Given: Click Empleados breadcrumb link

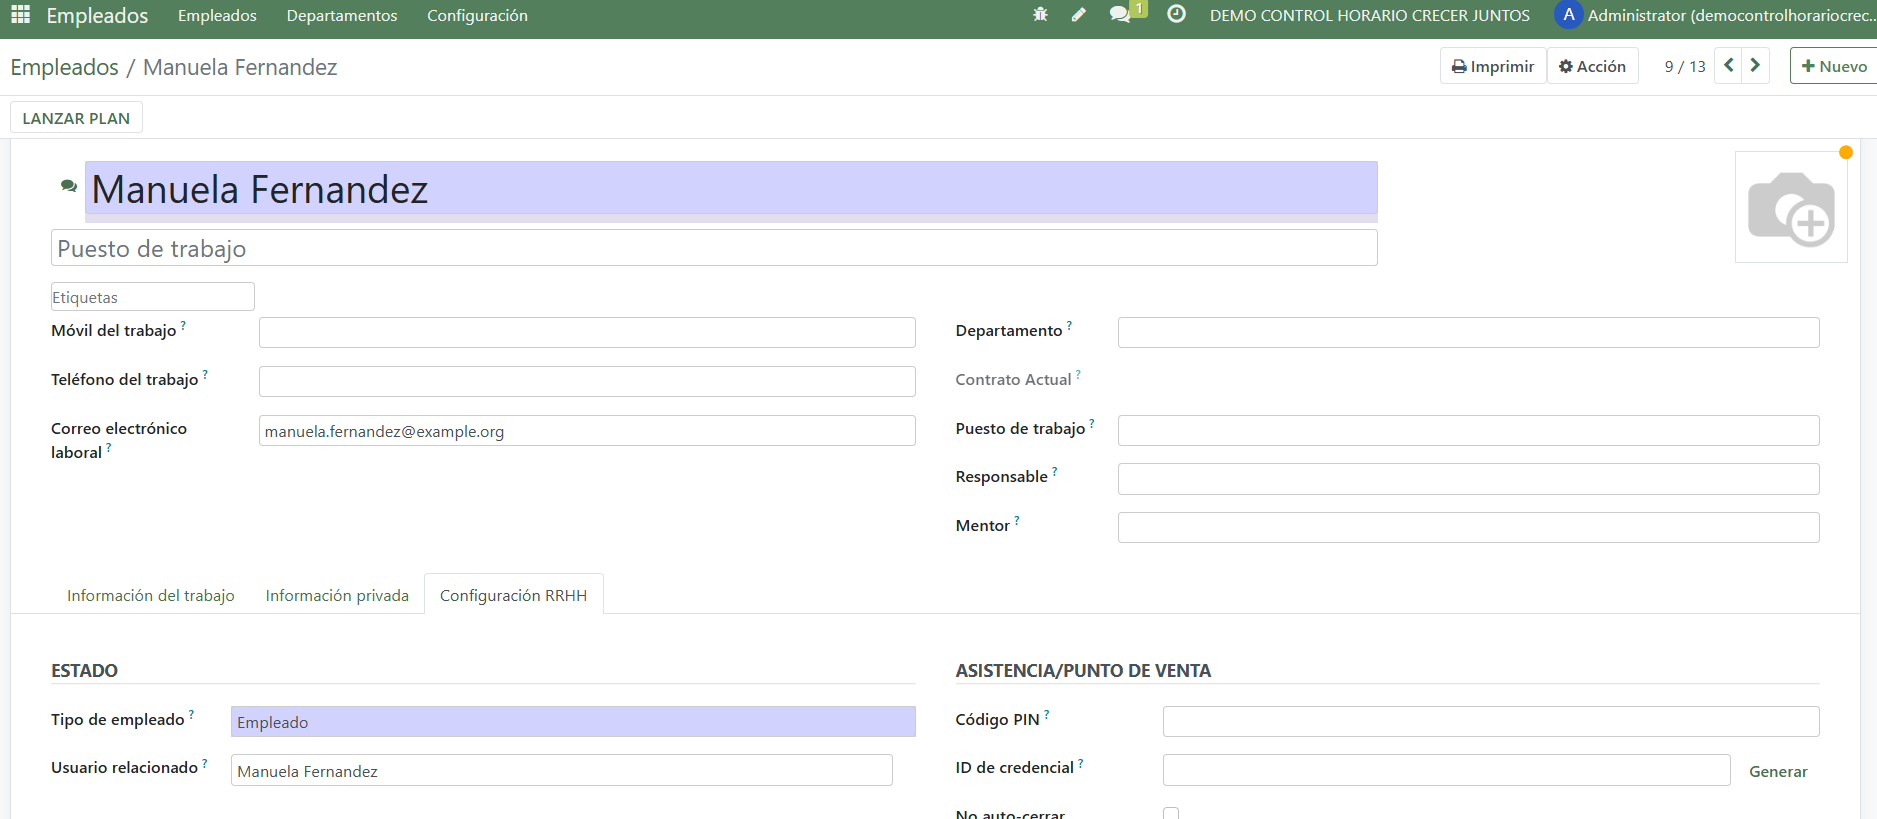Looking at the screenshot, I should 65,67.
